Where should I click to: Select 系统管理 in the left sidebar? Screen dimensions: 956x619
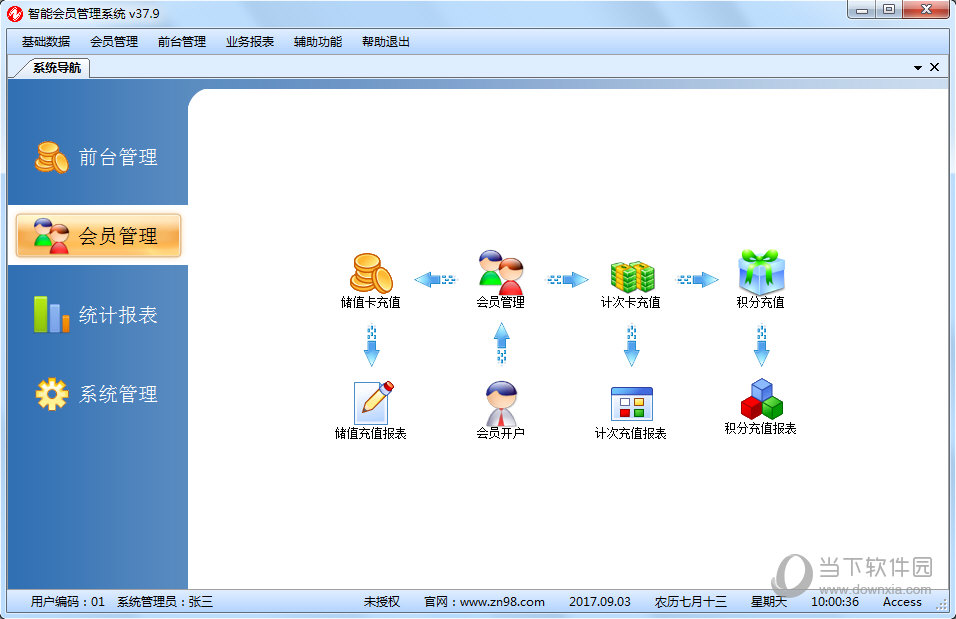coord(98,394)
